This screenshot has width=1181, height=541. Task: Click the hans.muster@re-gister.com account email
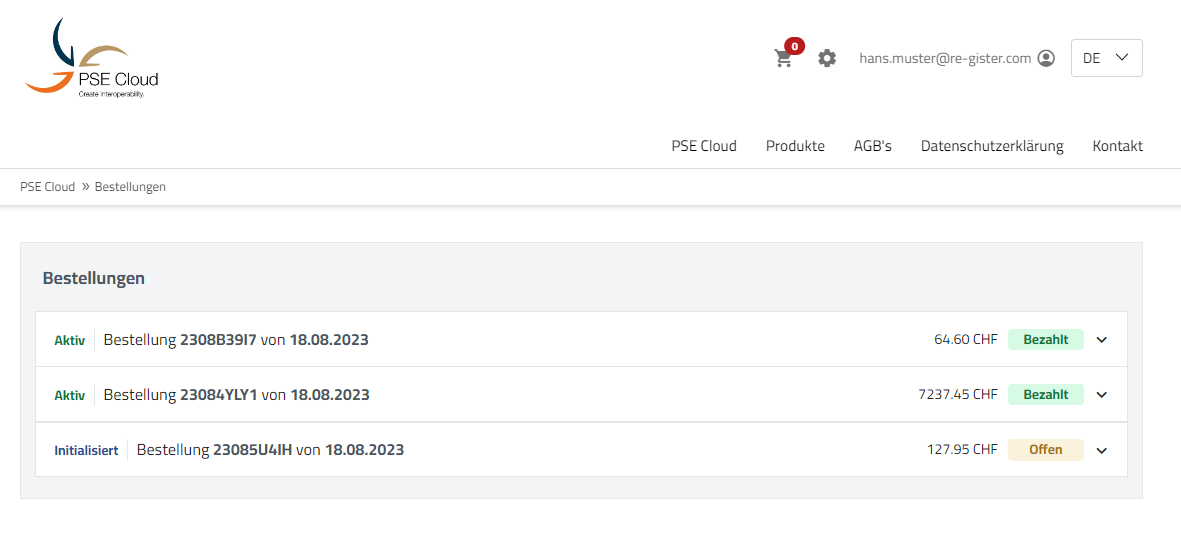944,59
